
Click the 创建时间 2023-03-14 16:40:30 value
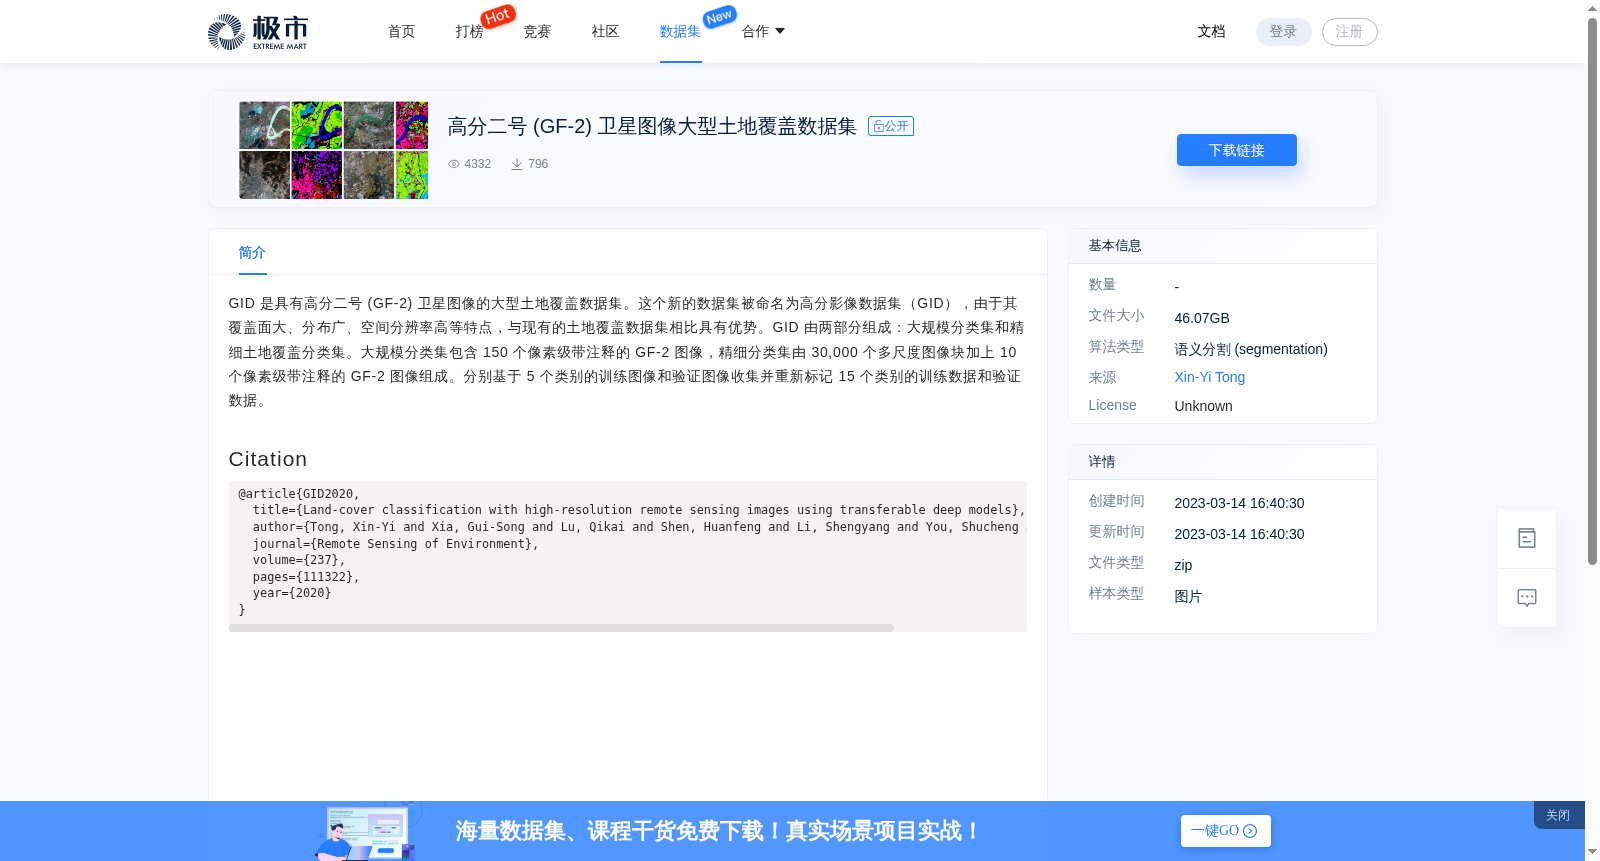click(1239, 503)
